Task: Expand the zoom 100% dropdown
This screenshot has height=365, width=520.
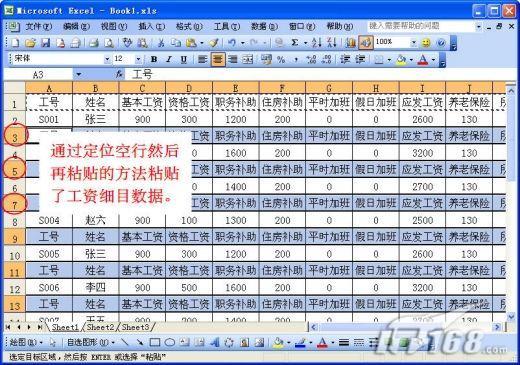Action: tap(413, 43)
